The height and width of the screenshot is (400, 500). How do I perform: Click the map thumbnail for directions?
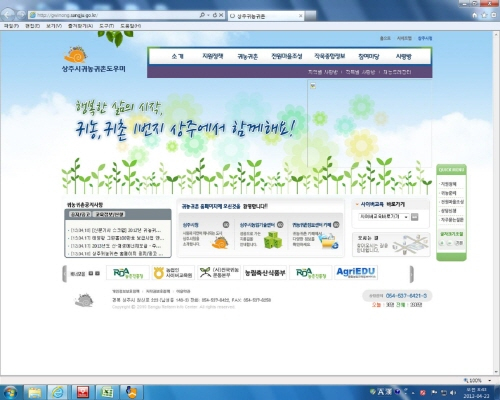pos(410,244)
